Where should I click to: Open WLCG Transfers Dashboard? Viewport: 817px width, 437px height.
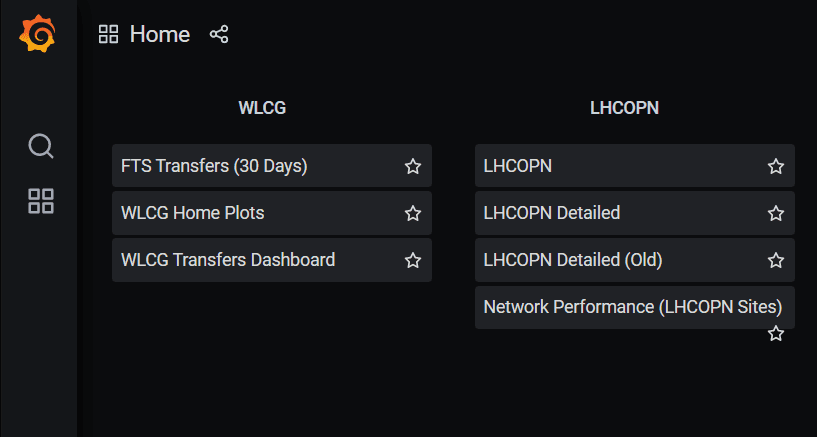228,260
